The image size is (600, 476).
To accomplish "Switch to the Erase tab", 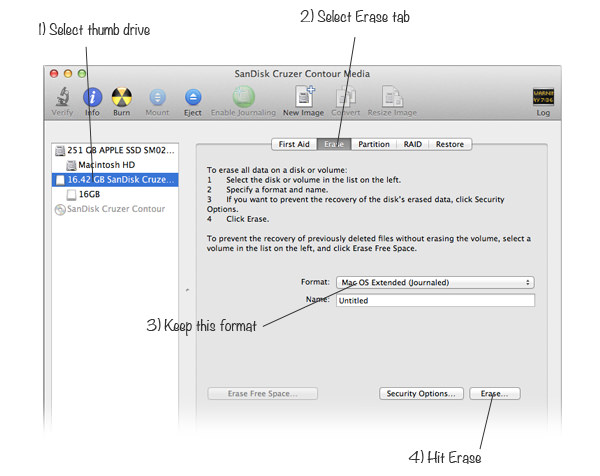I will coord(334,144).
